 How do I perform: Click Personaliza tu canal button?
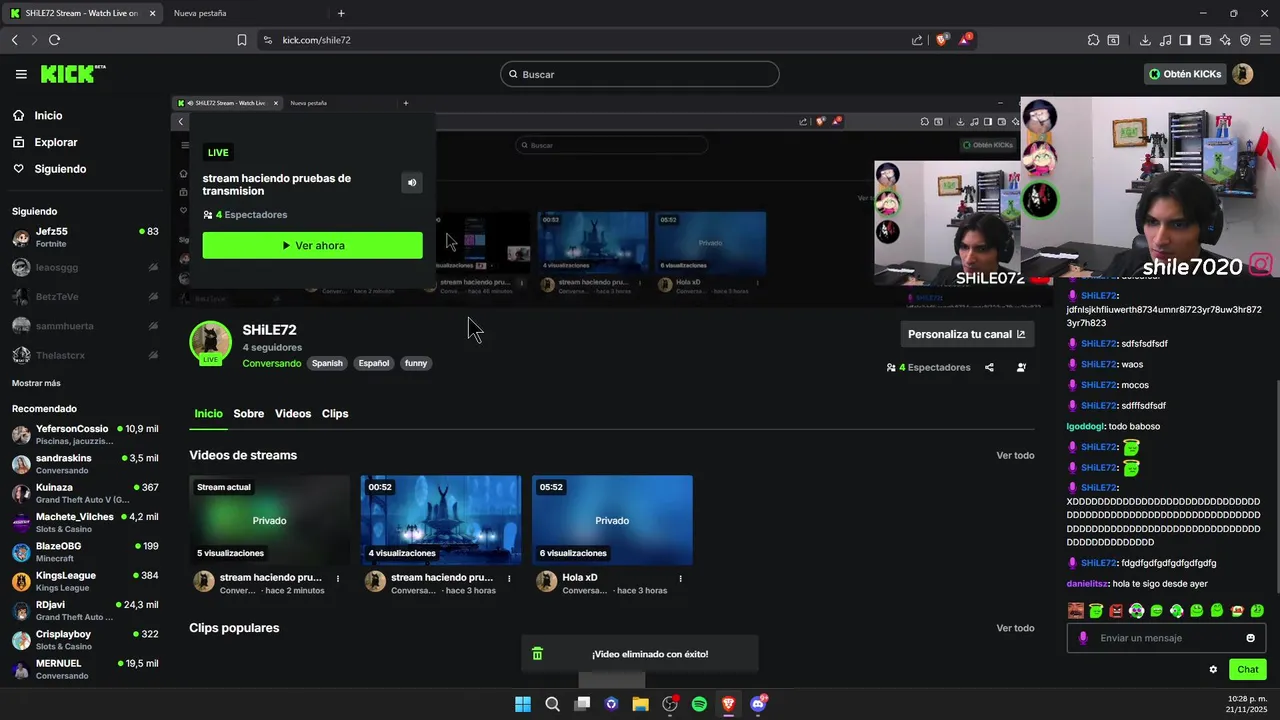[x=967, y=334]
